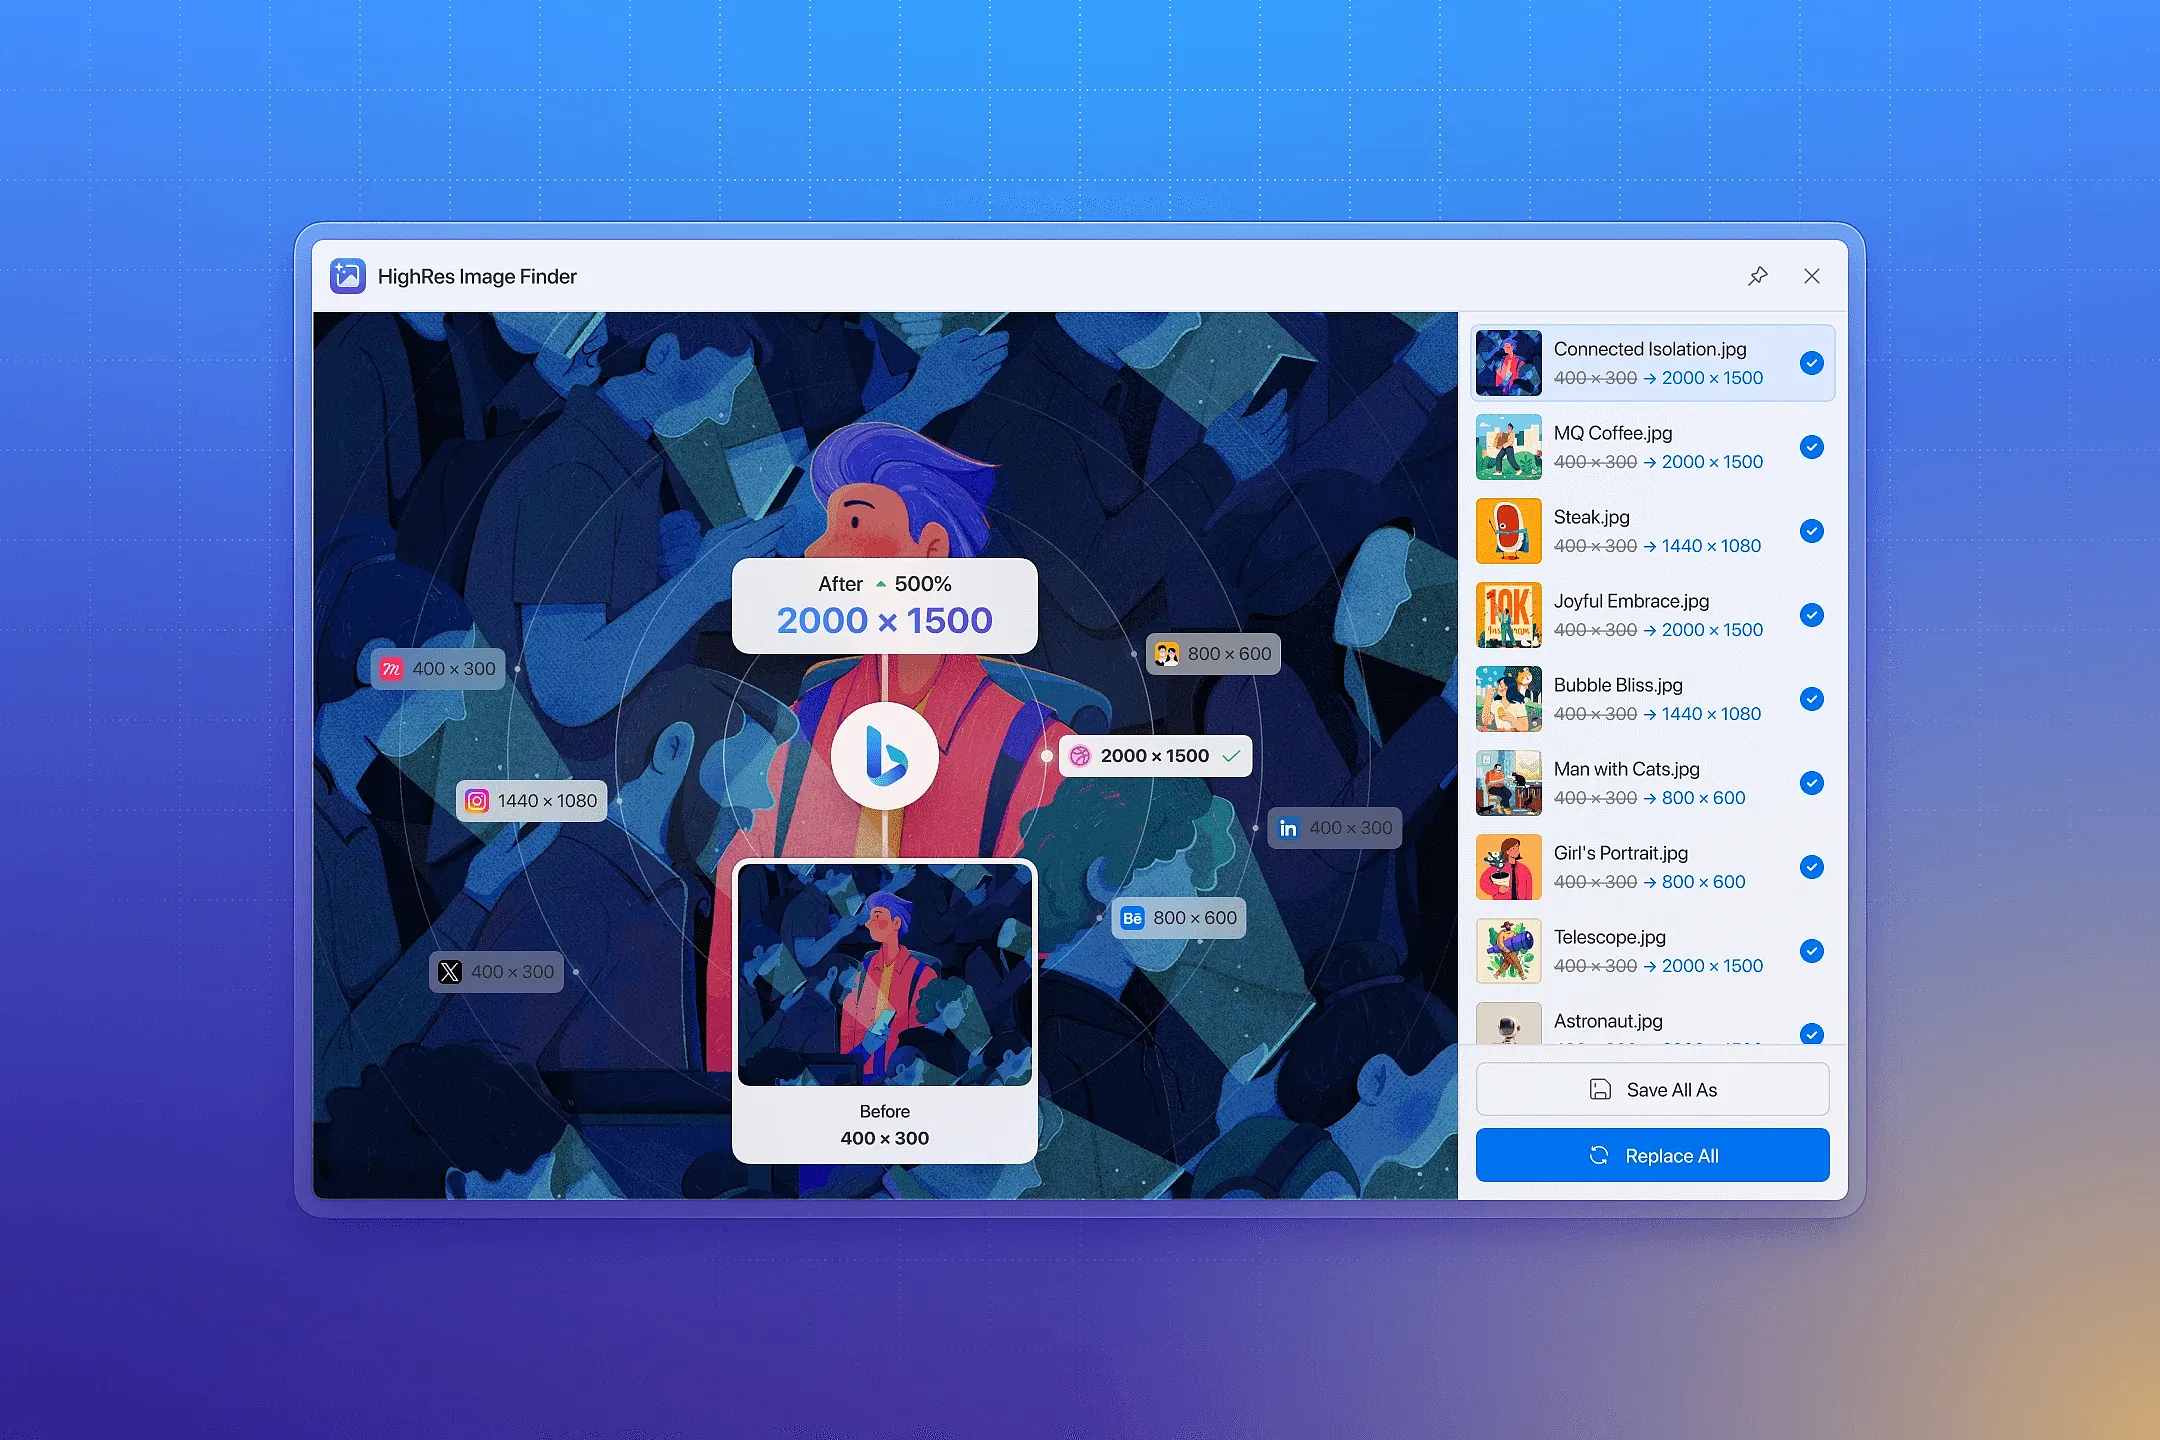
Task: Pick the X (Twitter) 400 × 300 result
Action: [x=497, y=972]
